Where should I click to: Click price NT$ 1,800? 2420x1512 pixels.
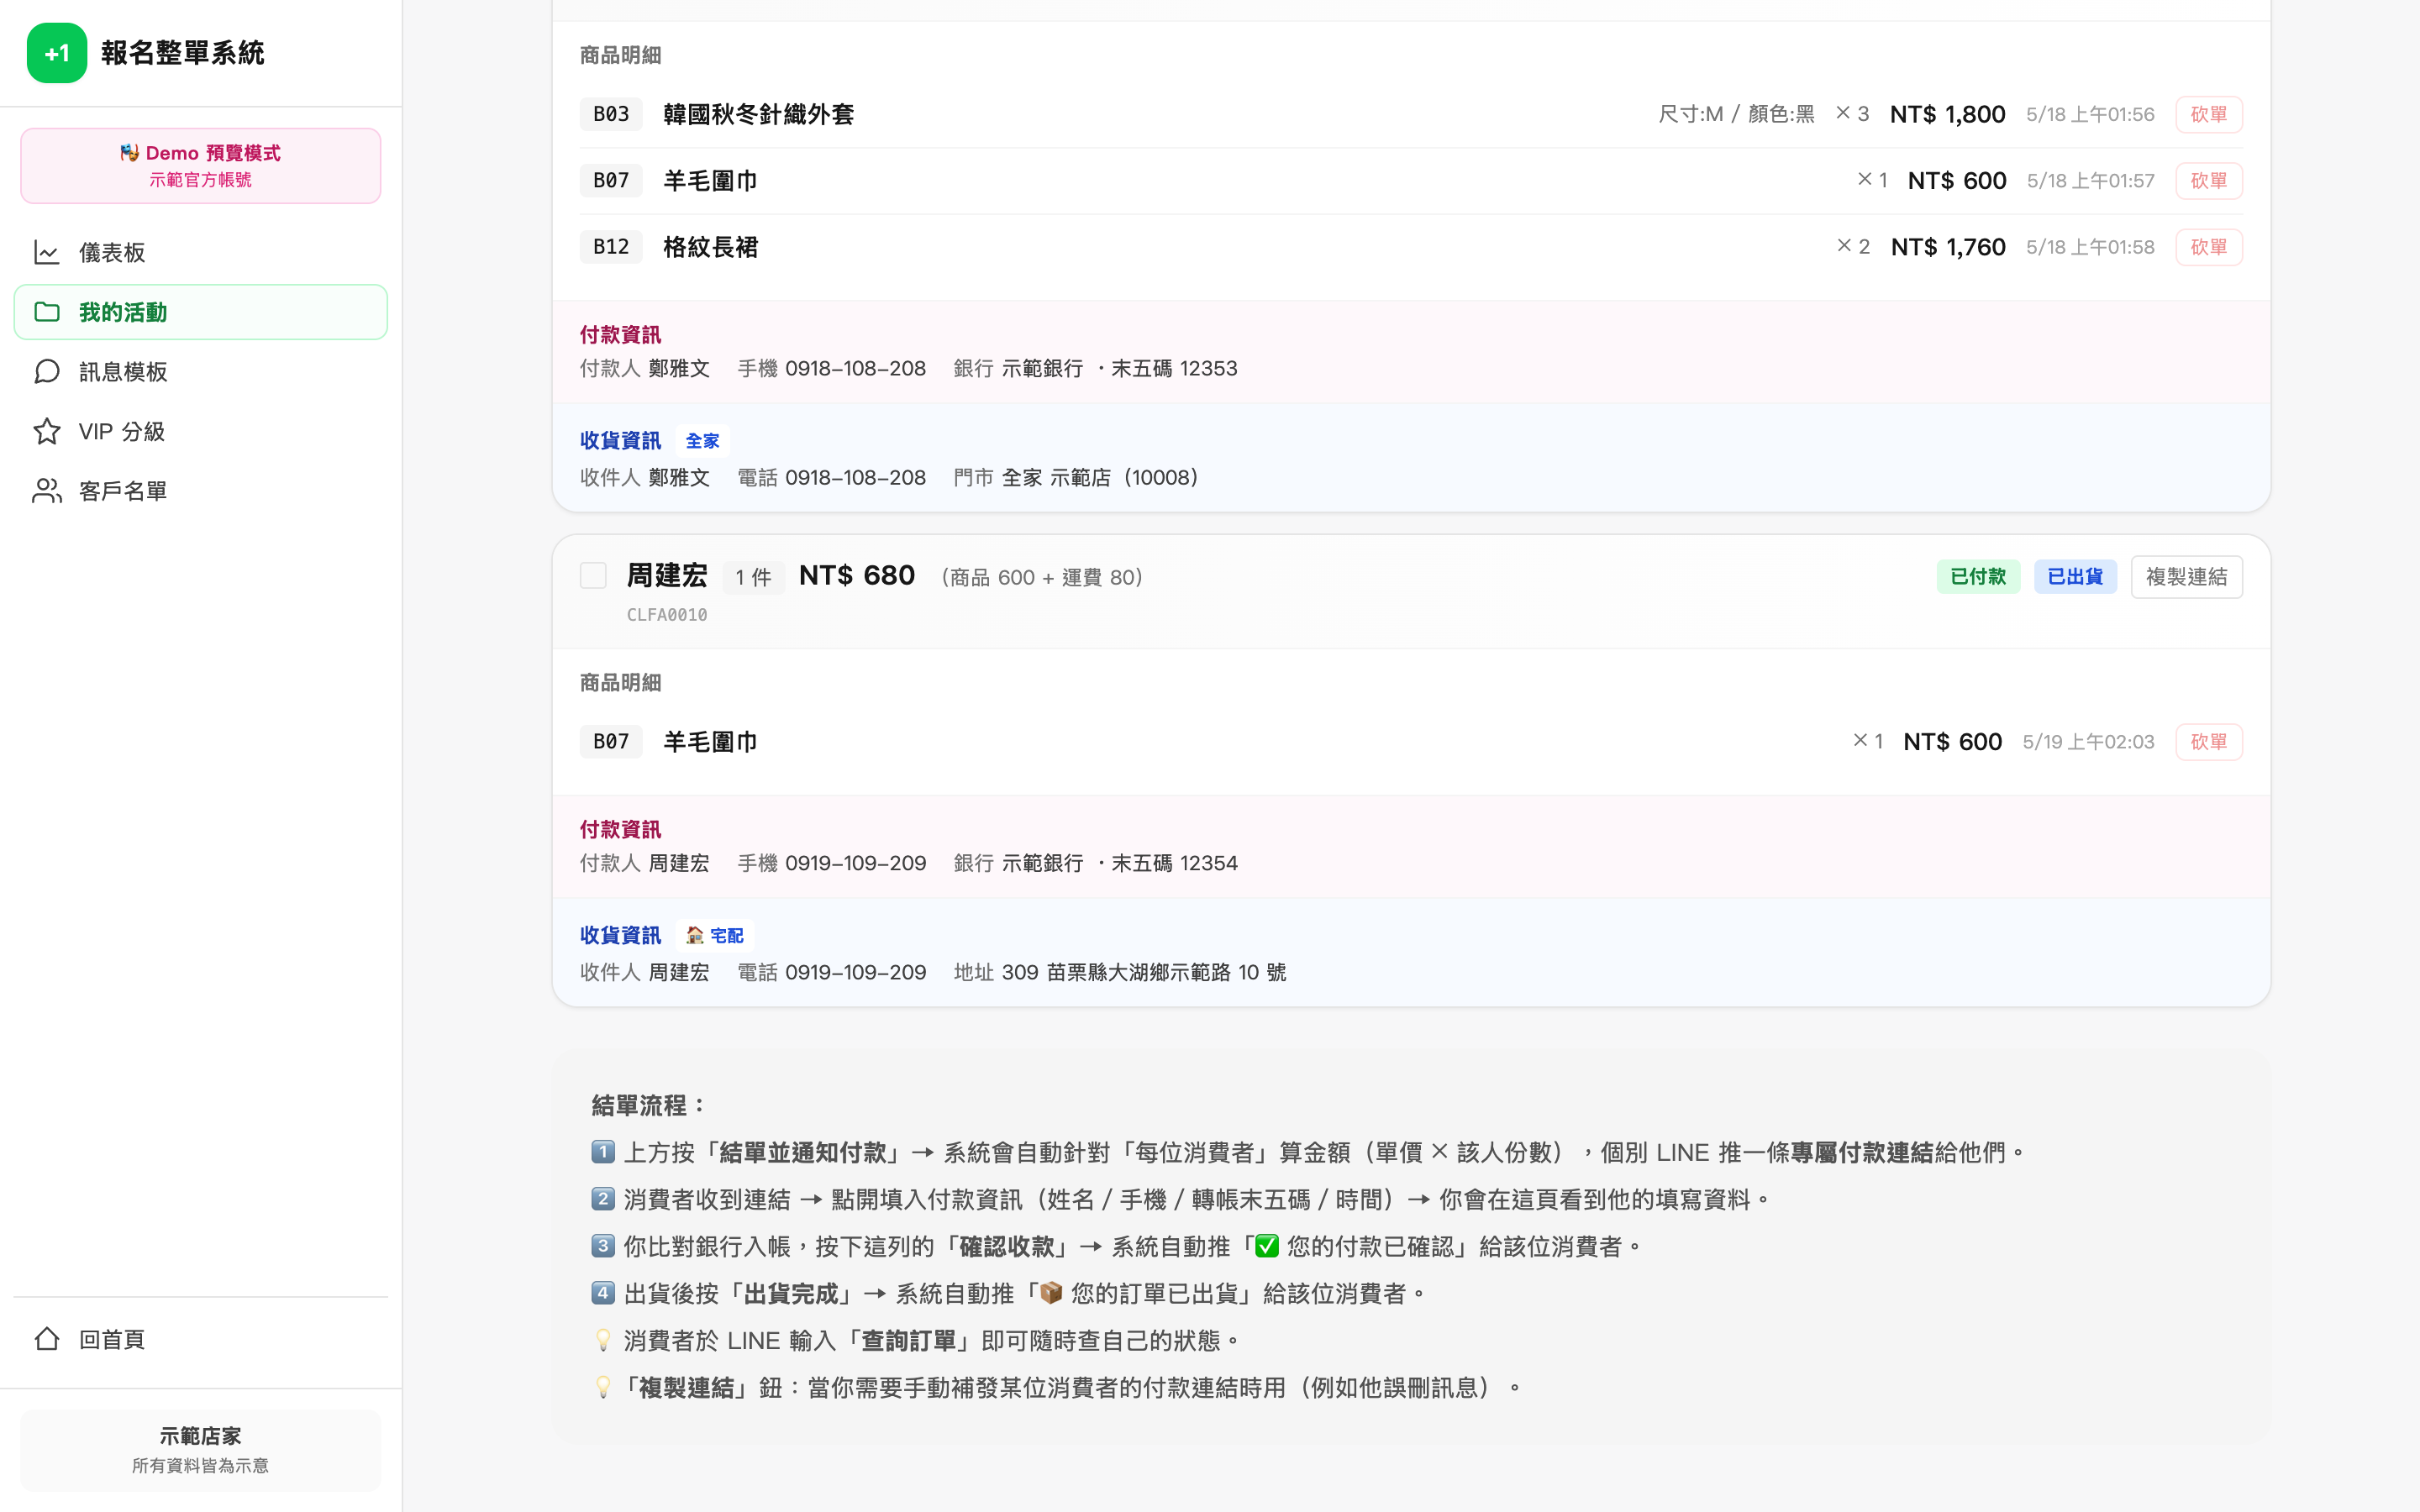tap(1947, 114)
